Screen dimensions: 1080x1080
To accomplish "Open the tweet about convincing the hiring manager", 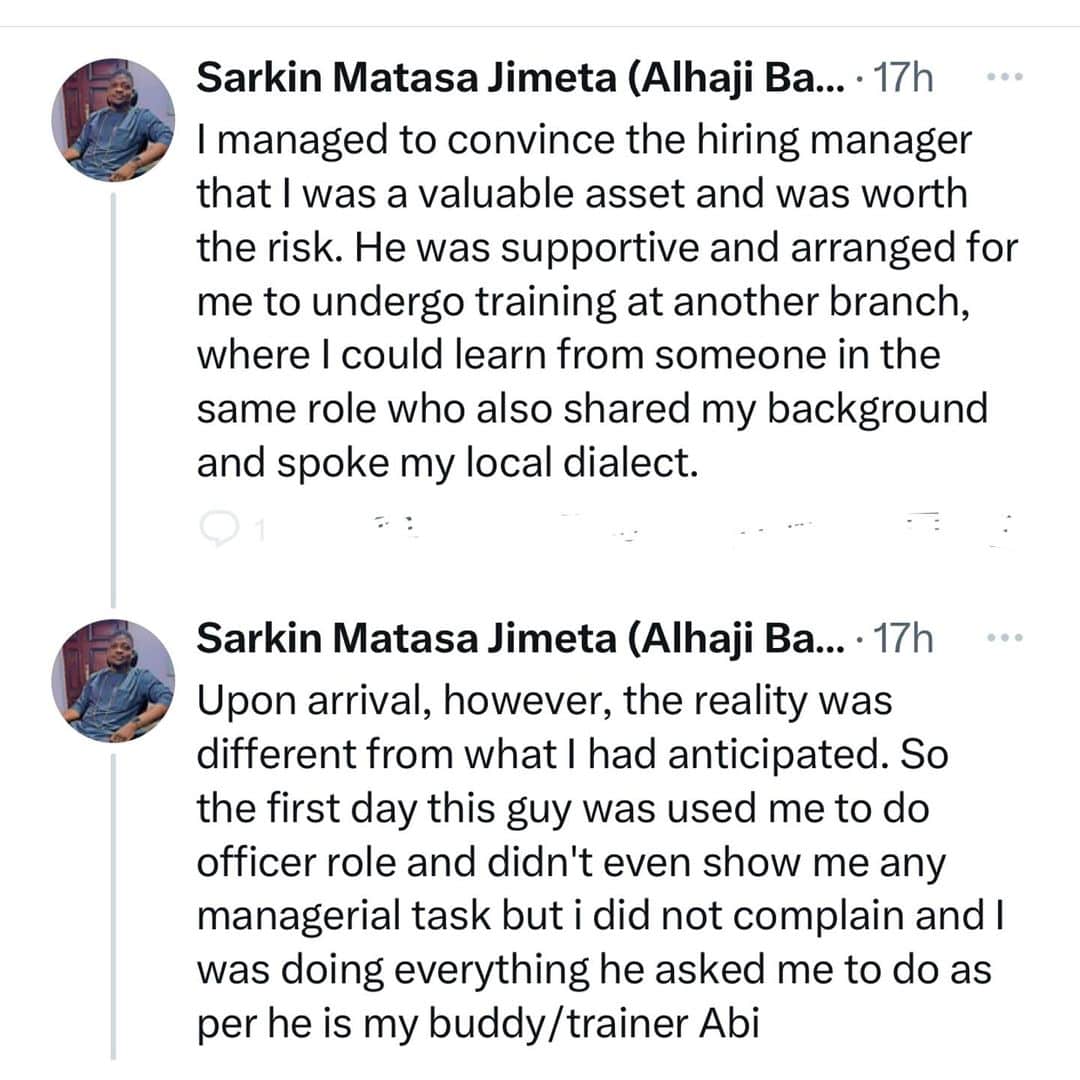I will click(x=590, y=300).
